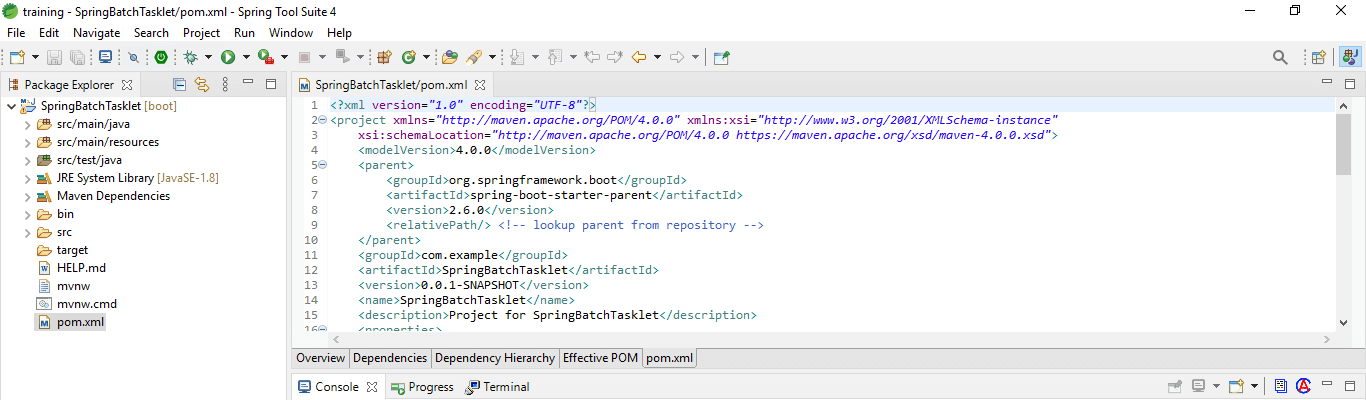
Task: Expand Maven Dependencies node
Action: [27, 196]
